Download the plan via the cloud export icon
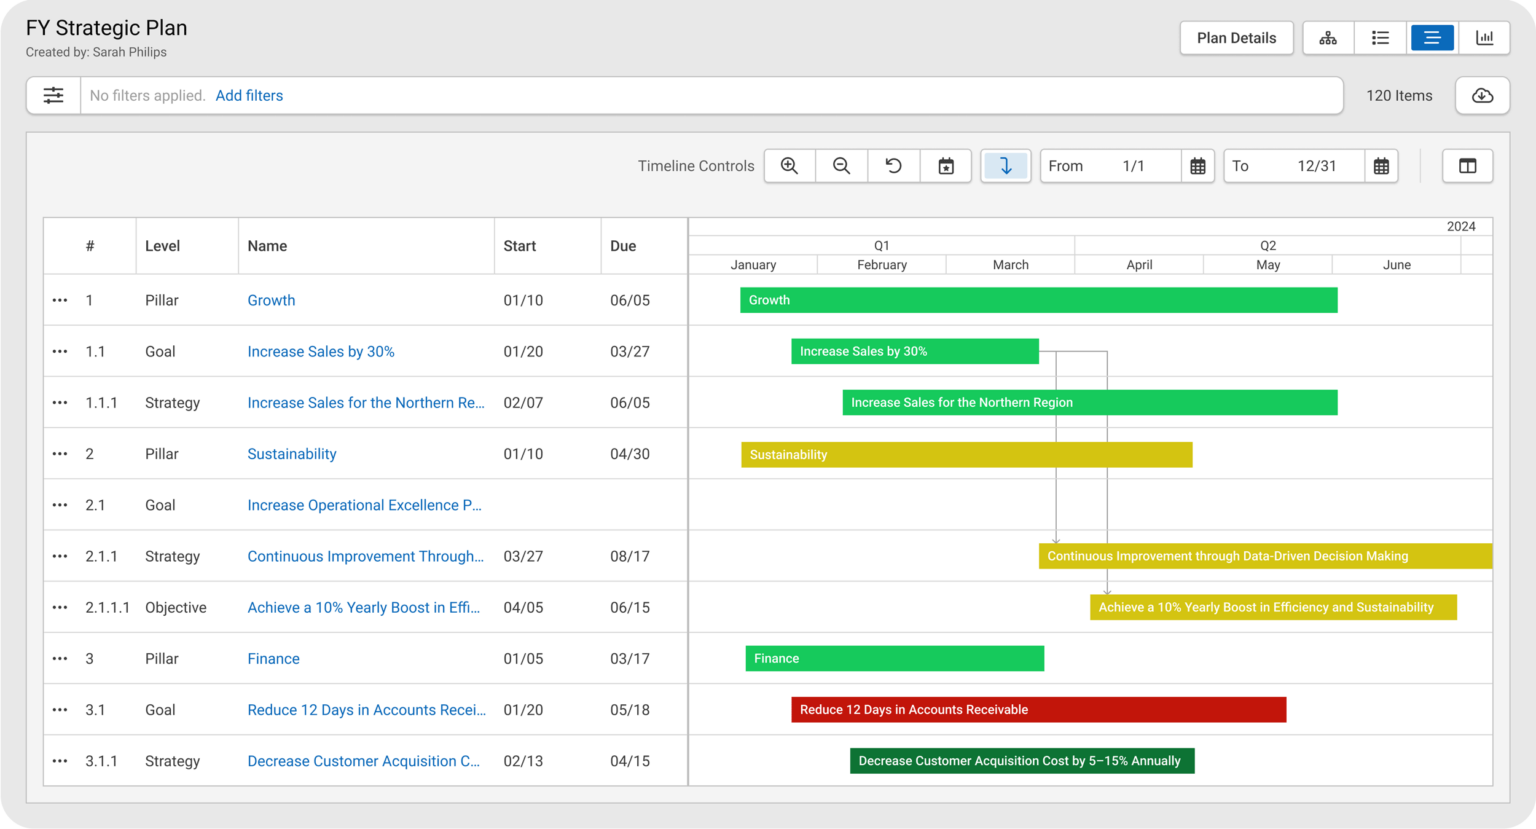 click(1481, 95)
